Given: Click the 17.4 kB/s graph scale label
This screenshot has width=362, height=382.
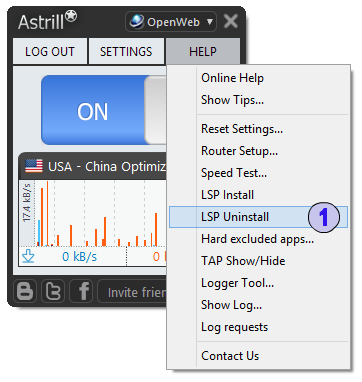Looking at the screenshot, I should pyautogui.click(x=27, y=202).
